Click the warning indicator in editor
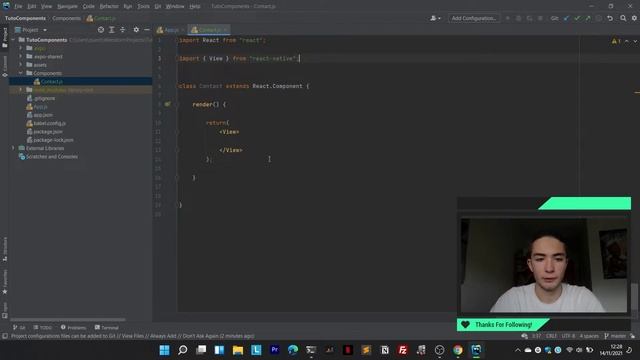 (616, 41)
